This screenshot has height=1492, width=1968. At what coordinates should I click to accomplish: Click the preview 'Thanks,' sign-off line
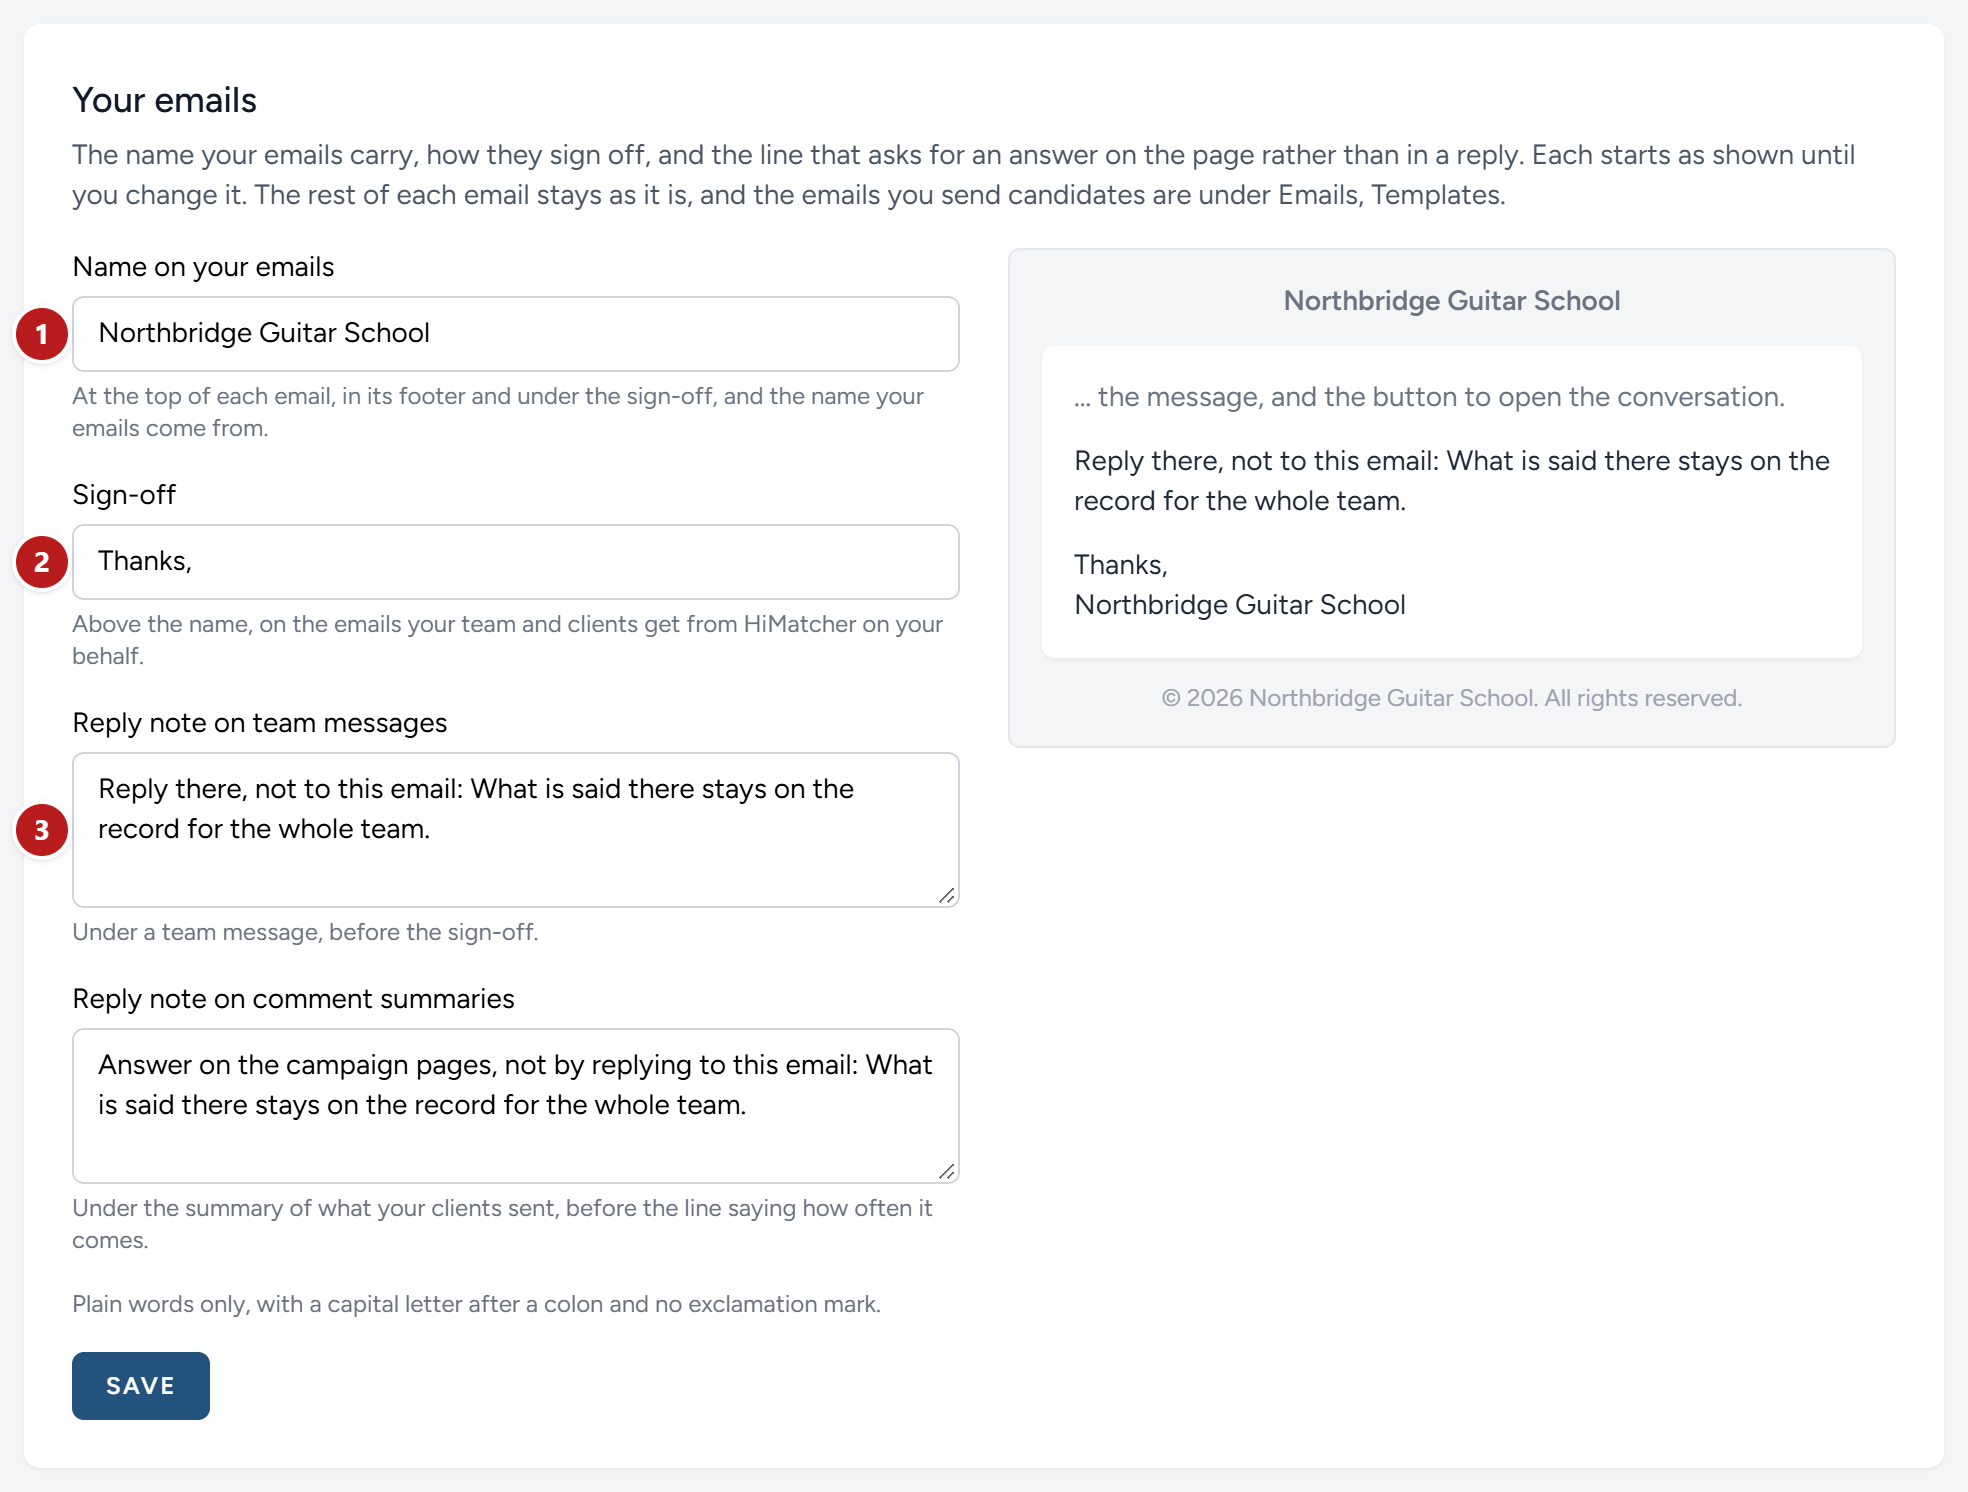(x=1121, y=565)
